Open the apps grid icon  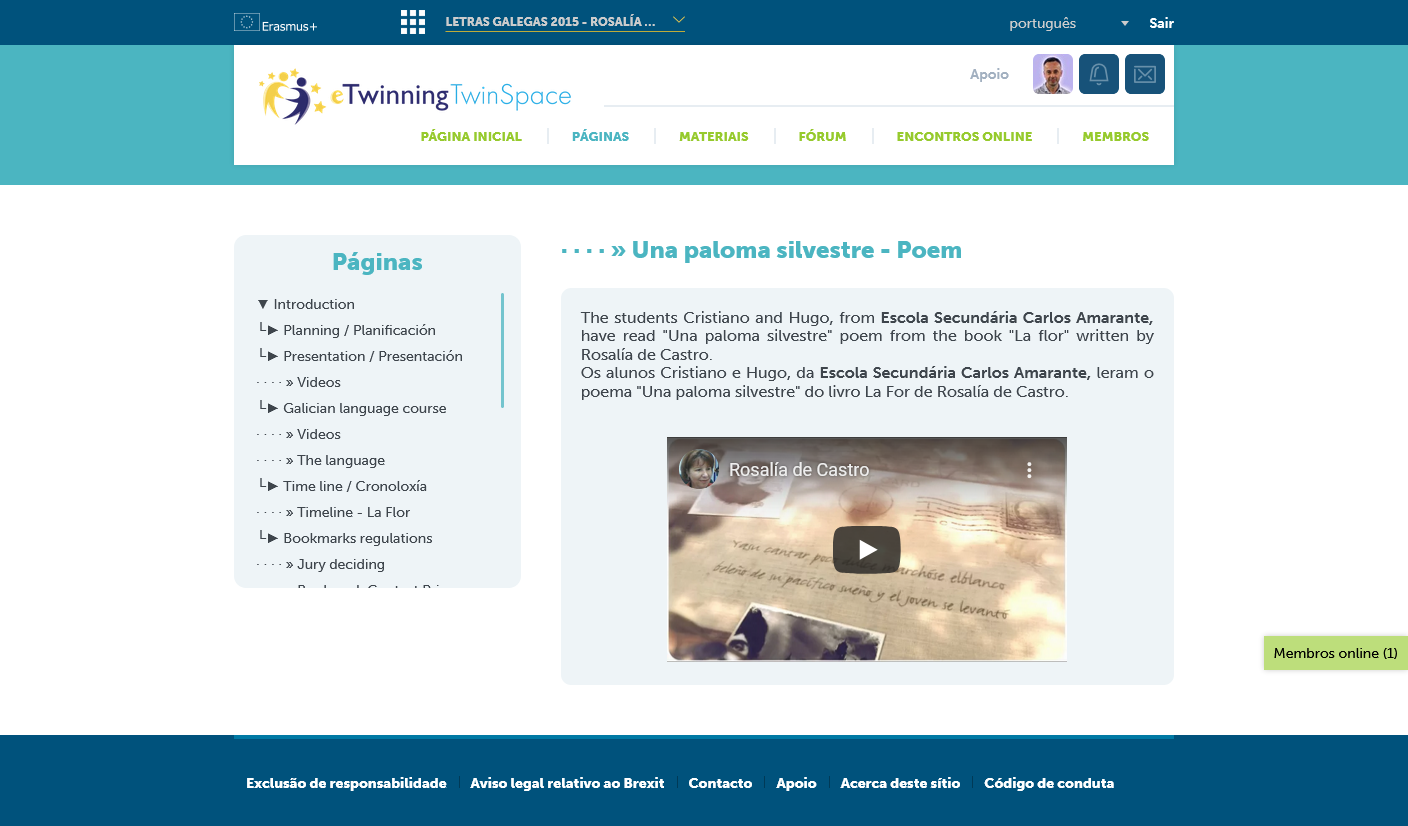412,22
